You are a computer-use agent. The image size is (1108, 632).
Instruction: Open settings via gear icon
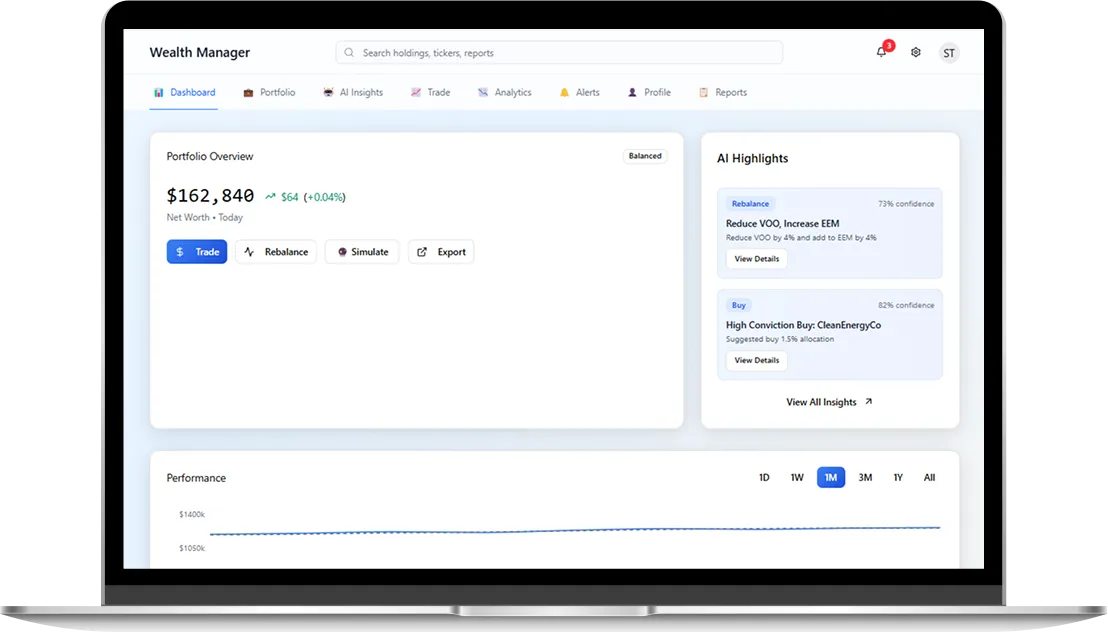pos(916,52)
